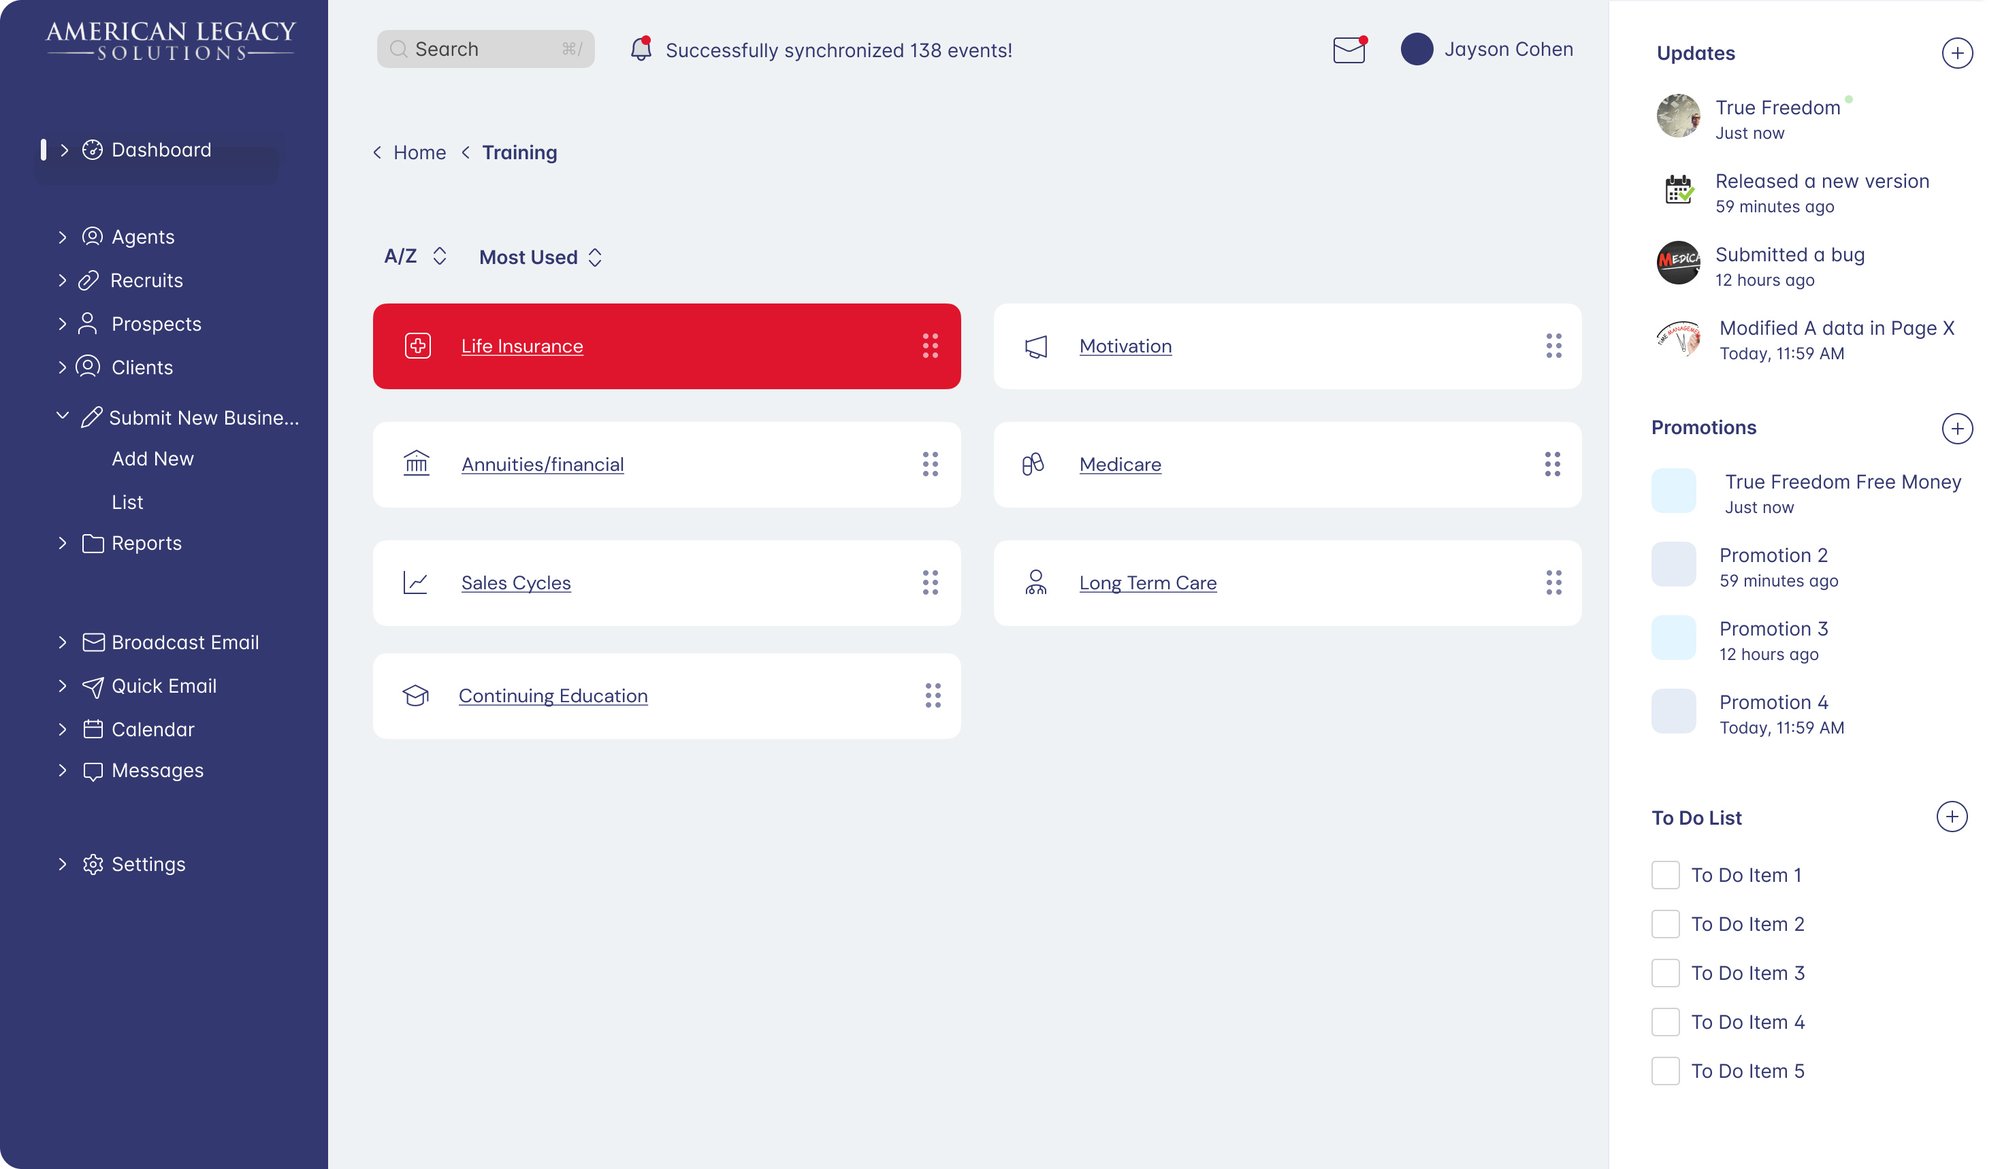Click the plus icon beside Updates
Image resolution: width=2000 pixels, height=1169 pixels.
pyautogui.click(x=1957, y=53)
